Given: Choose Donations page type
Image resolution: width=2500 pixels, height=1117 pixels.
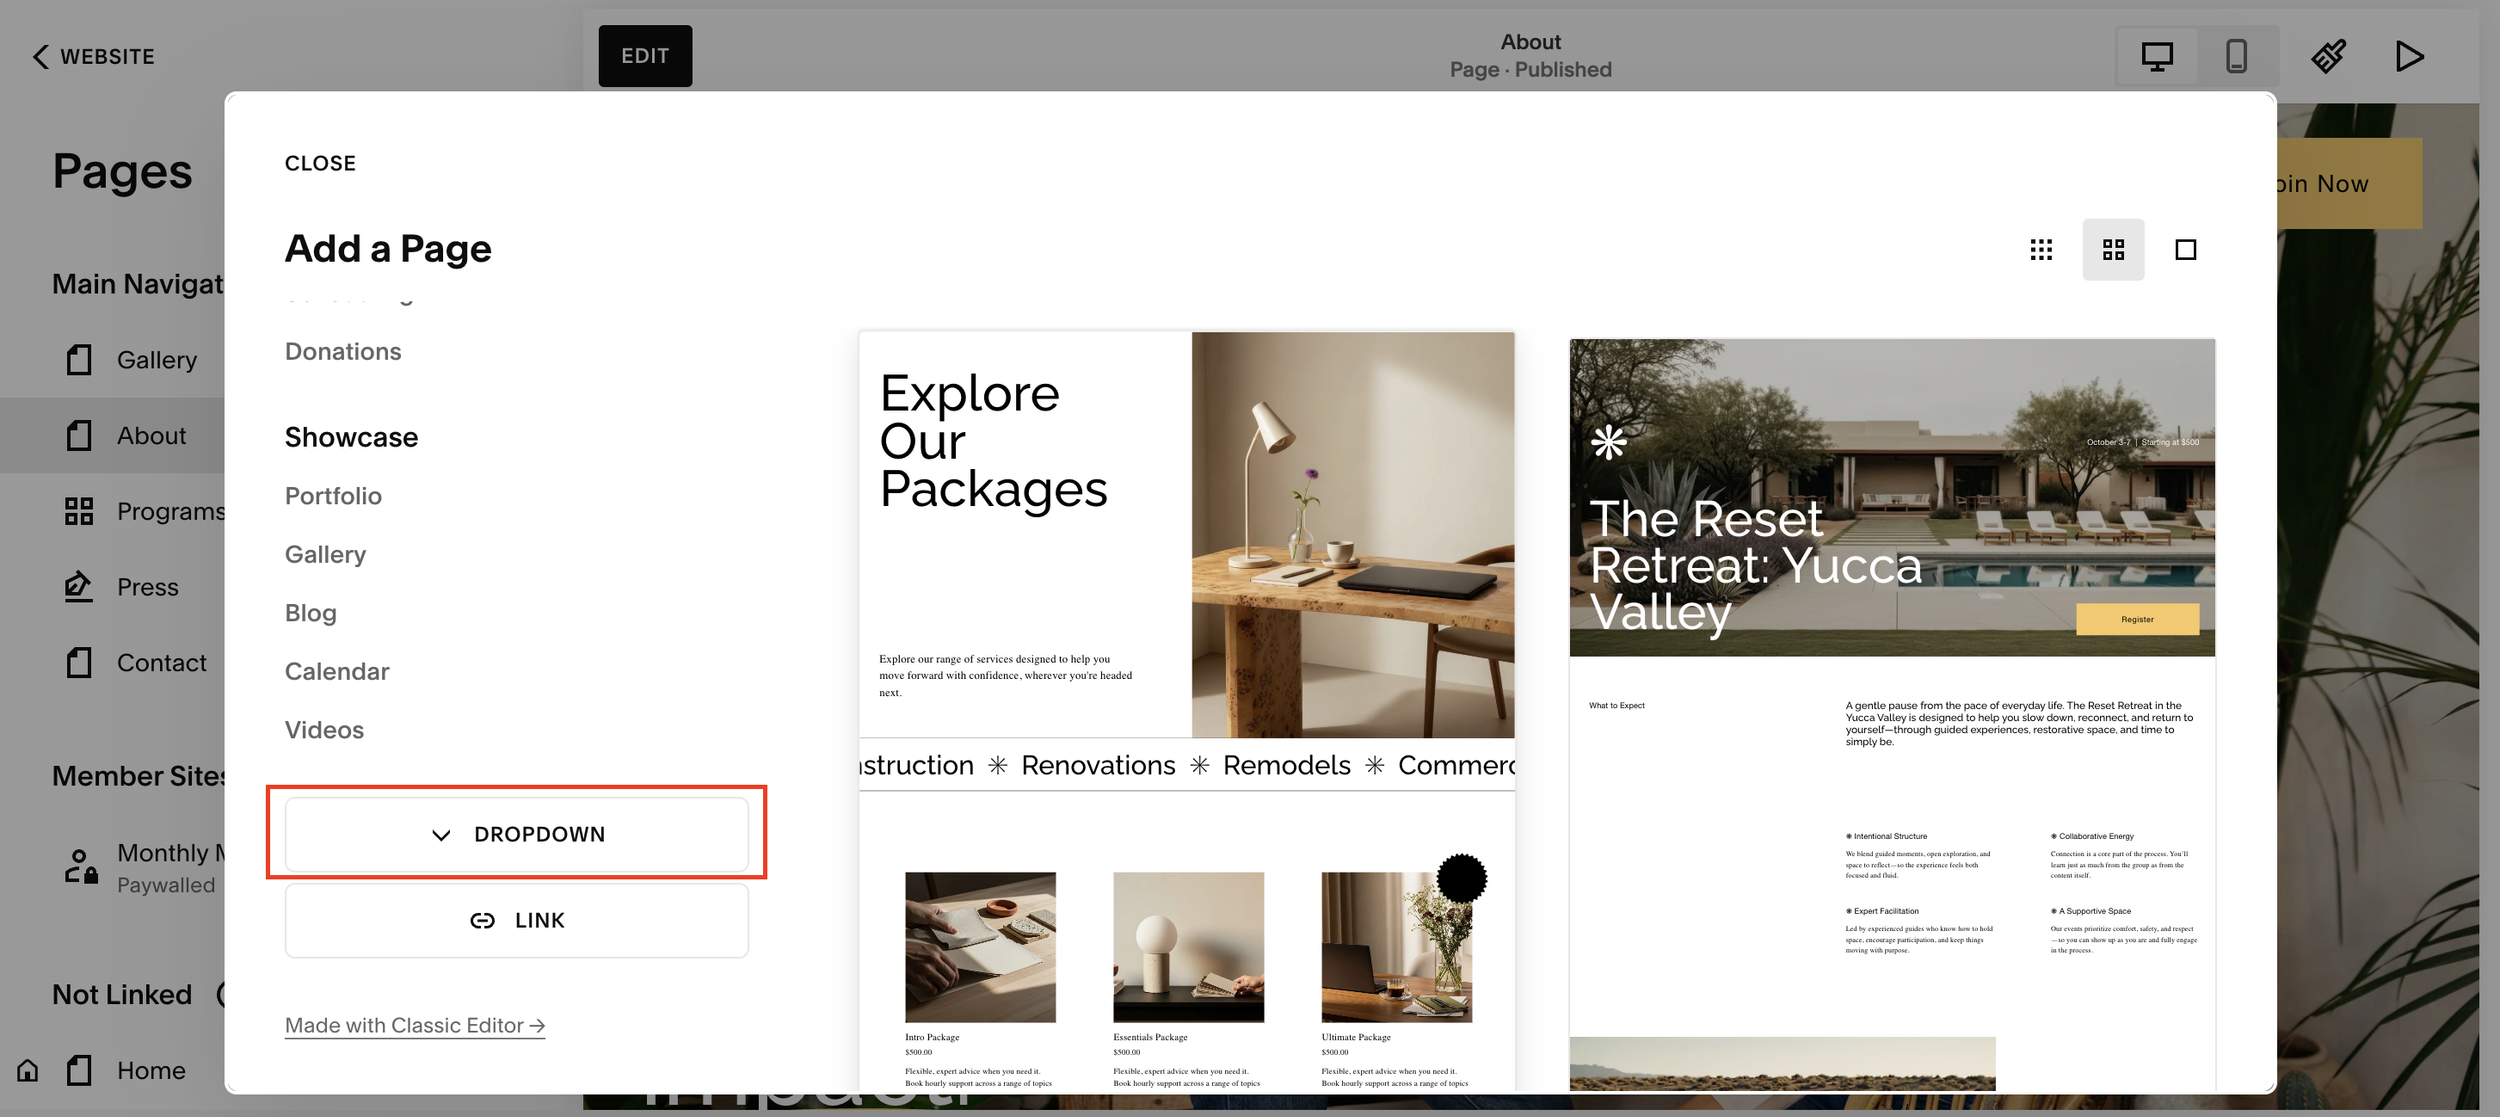Looking at the screenshot, I should (343, 352).
